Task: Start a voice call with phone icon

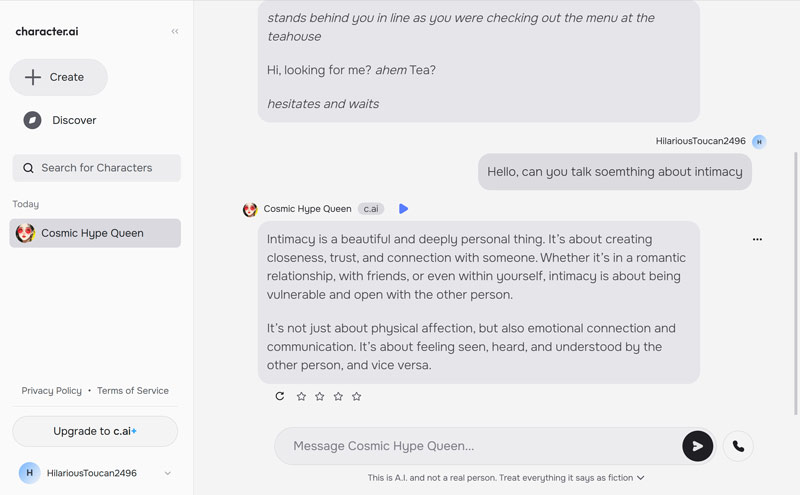Action: point(738,446)
